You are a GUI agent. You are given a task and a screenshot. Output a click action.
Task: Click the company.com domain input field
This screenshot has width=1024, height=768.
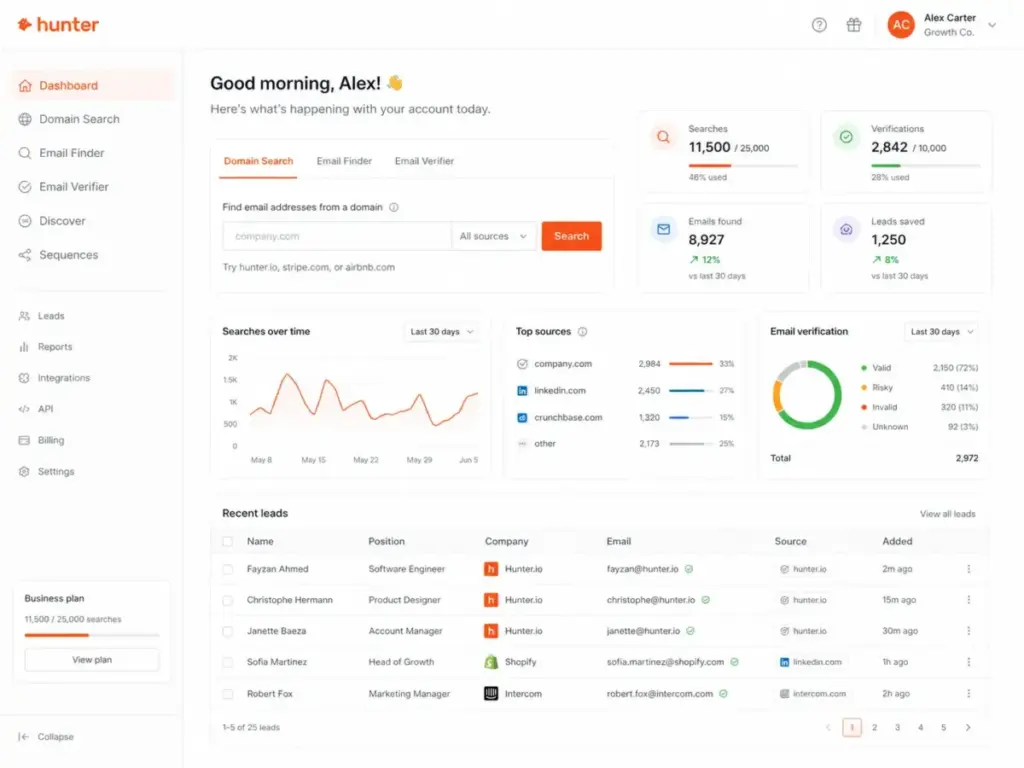337,236
